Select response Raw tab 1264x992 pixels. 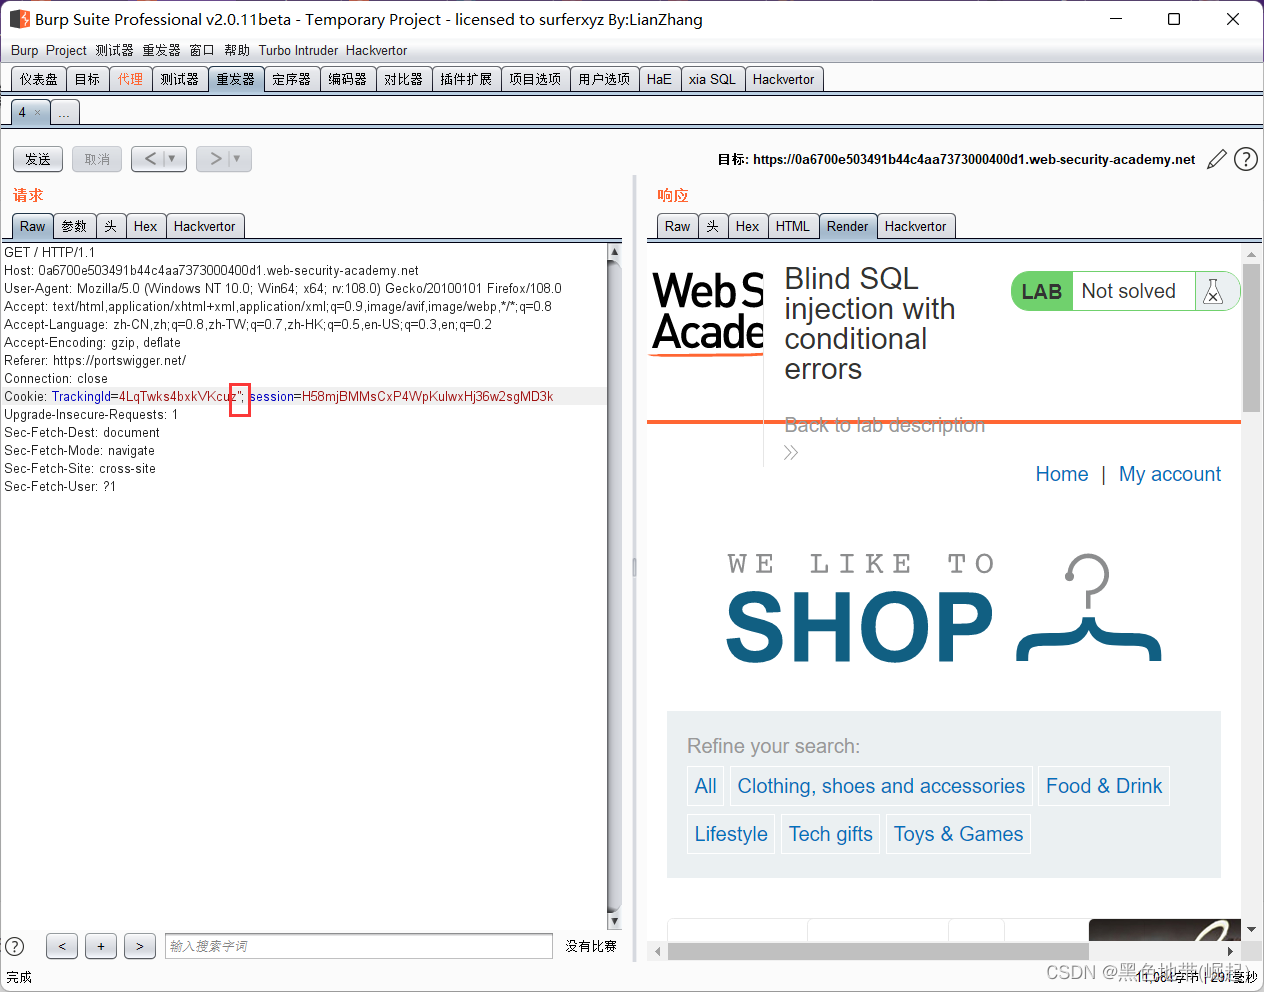(678, 226)
